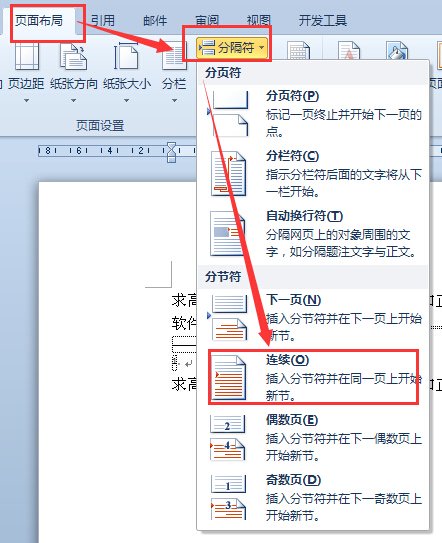Click the watermark icon right of 分隔符

point(298,51)
